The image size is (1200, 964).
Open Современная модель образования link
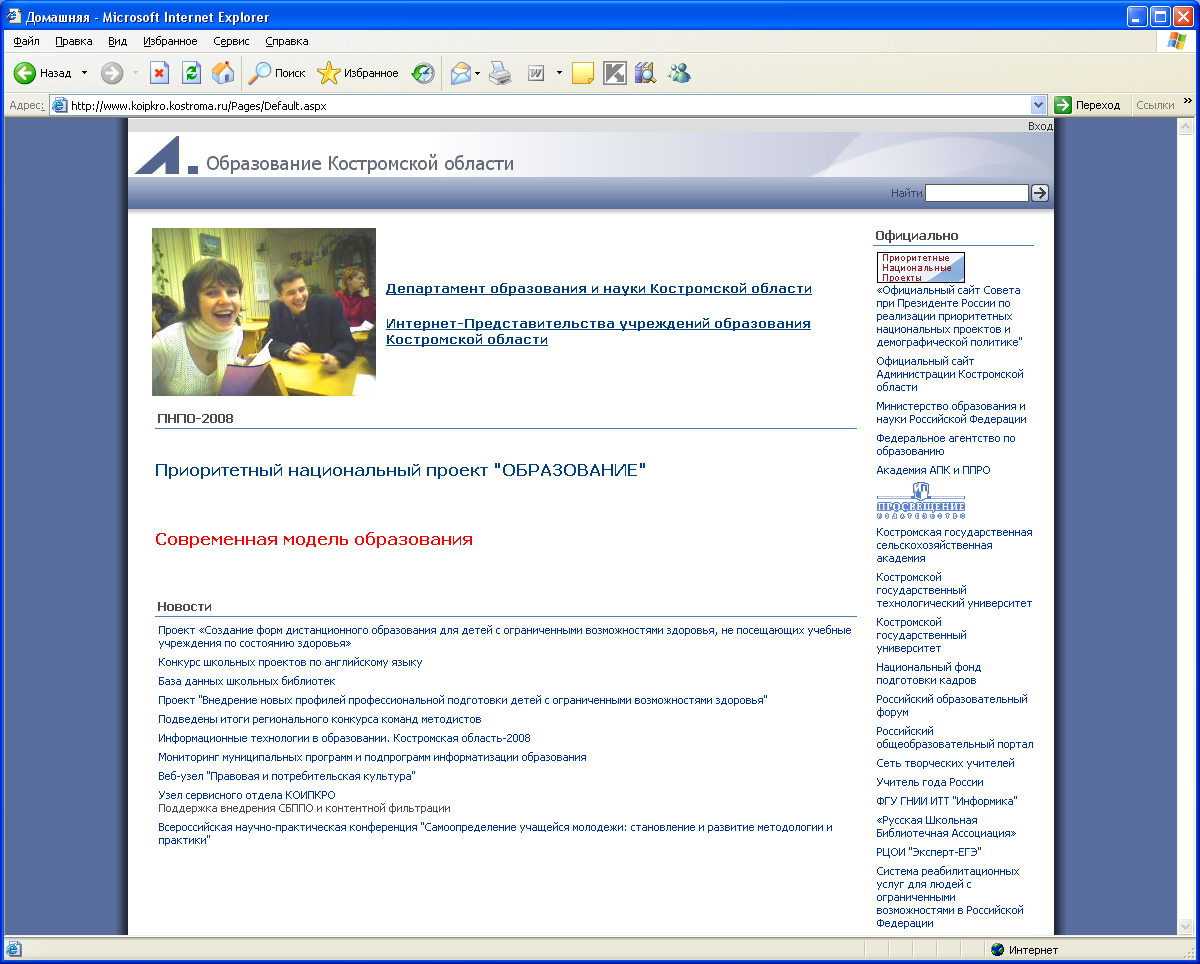[314, 539]
